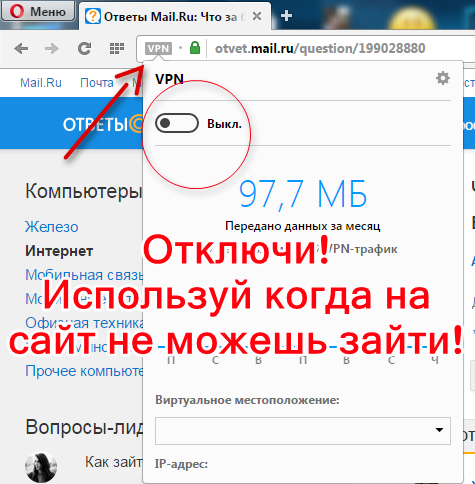The height and width of the screenshot is (484, 475).
Task: Select the Интернет category
Action: 59,251
